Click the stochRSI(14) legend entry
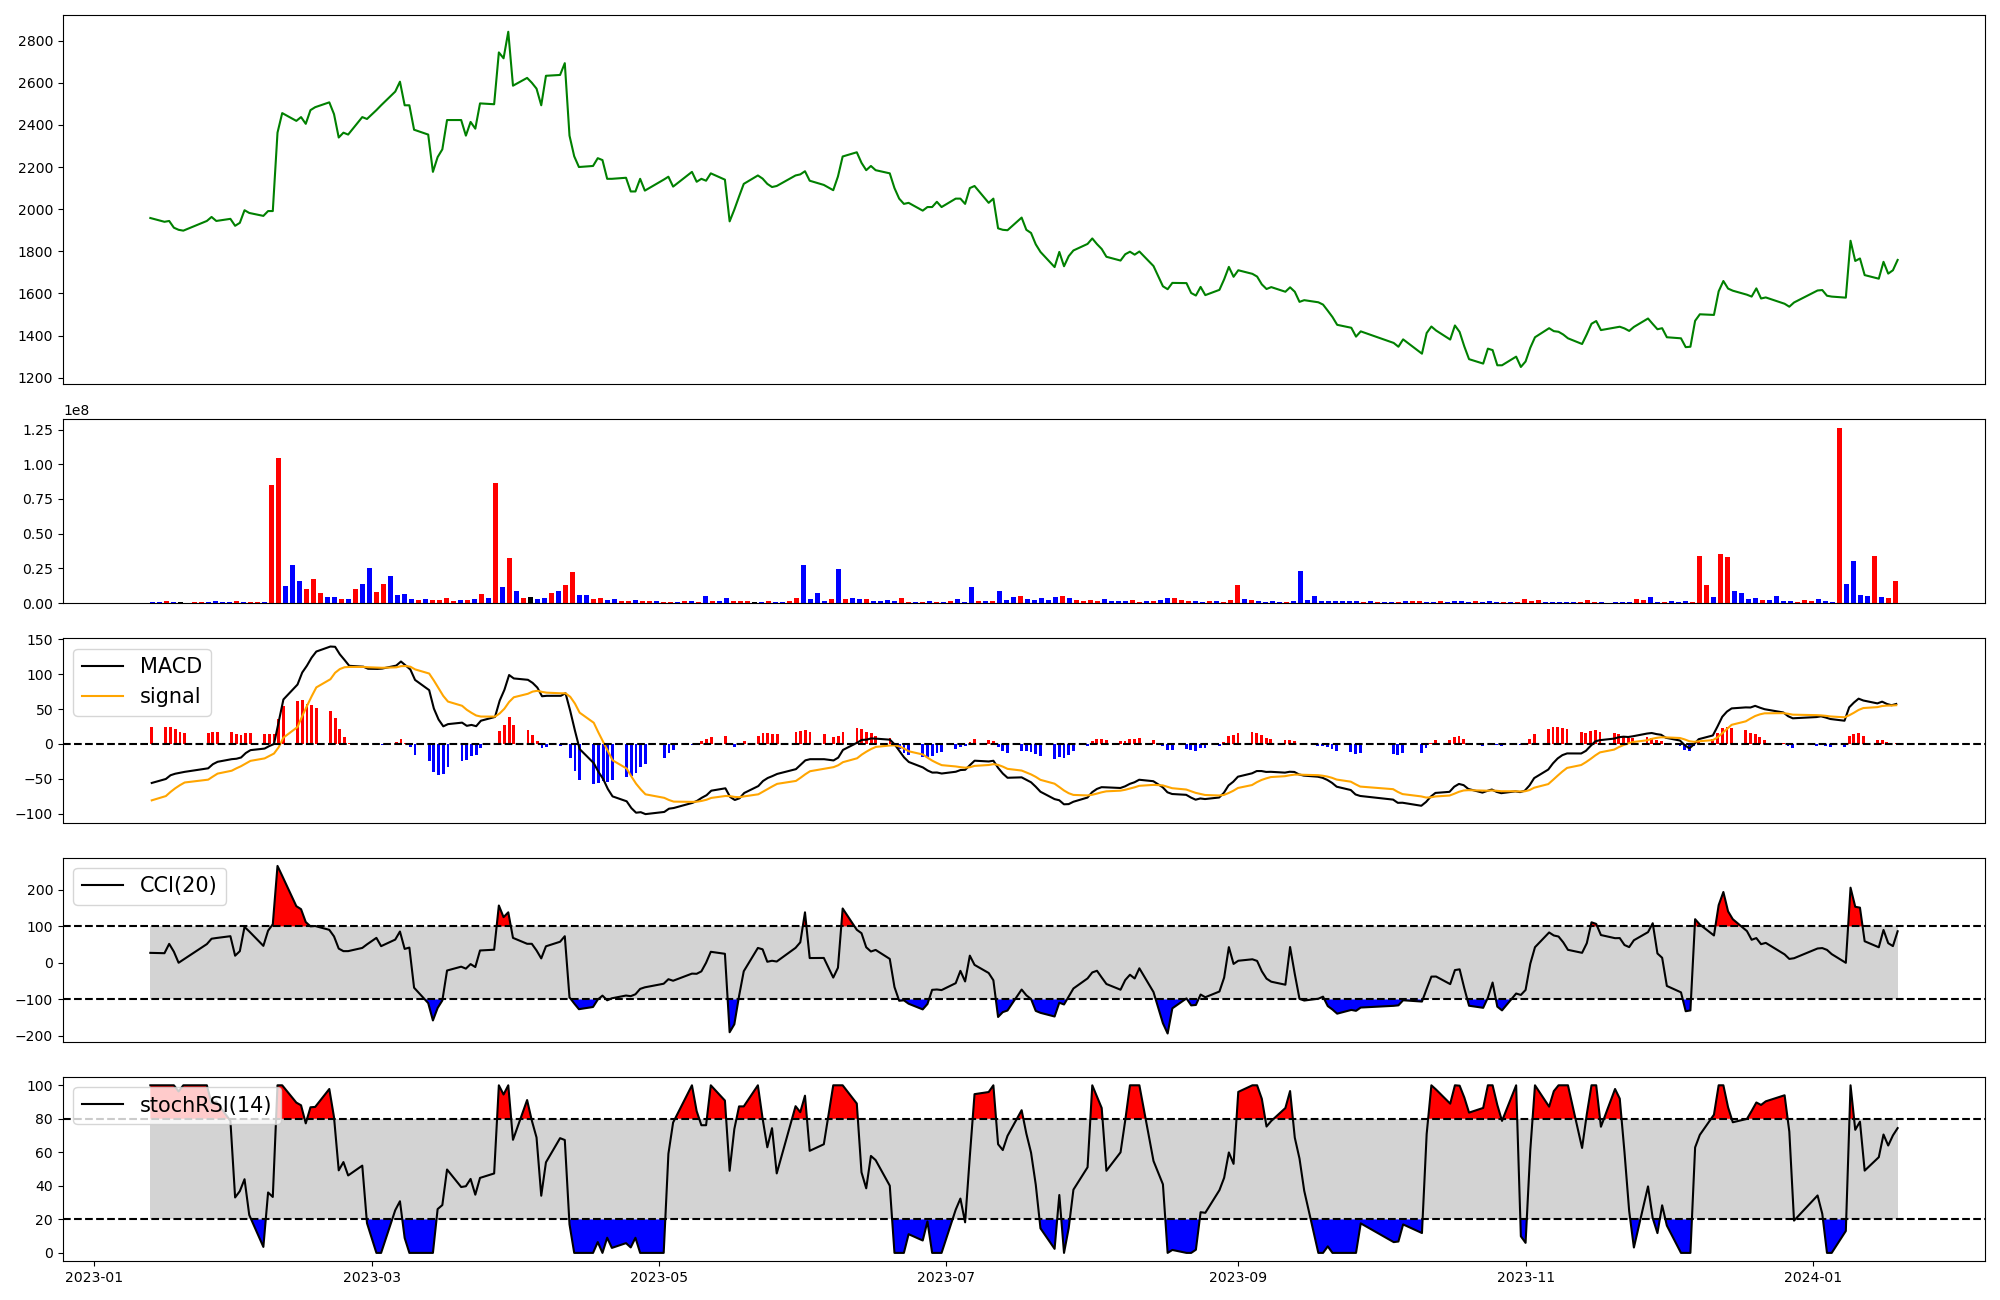2000x1300 pixels. pos(205,1104)
